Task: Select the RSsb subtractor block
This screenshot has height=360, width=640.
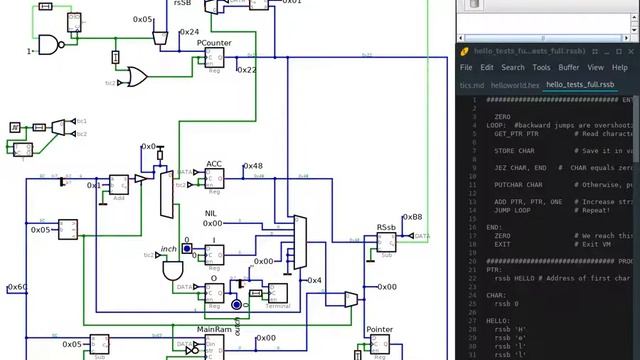Action: pos(386,242)
